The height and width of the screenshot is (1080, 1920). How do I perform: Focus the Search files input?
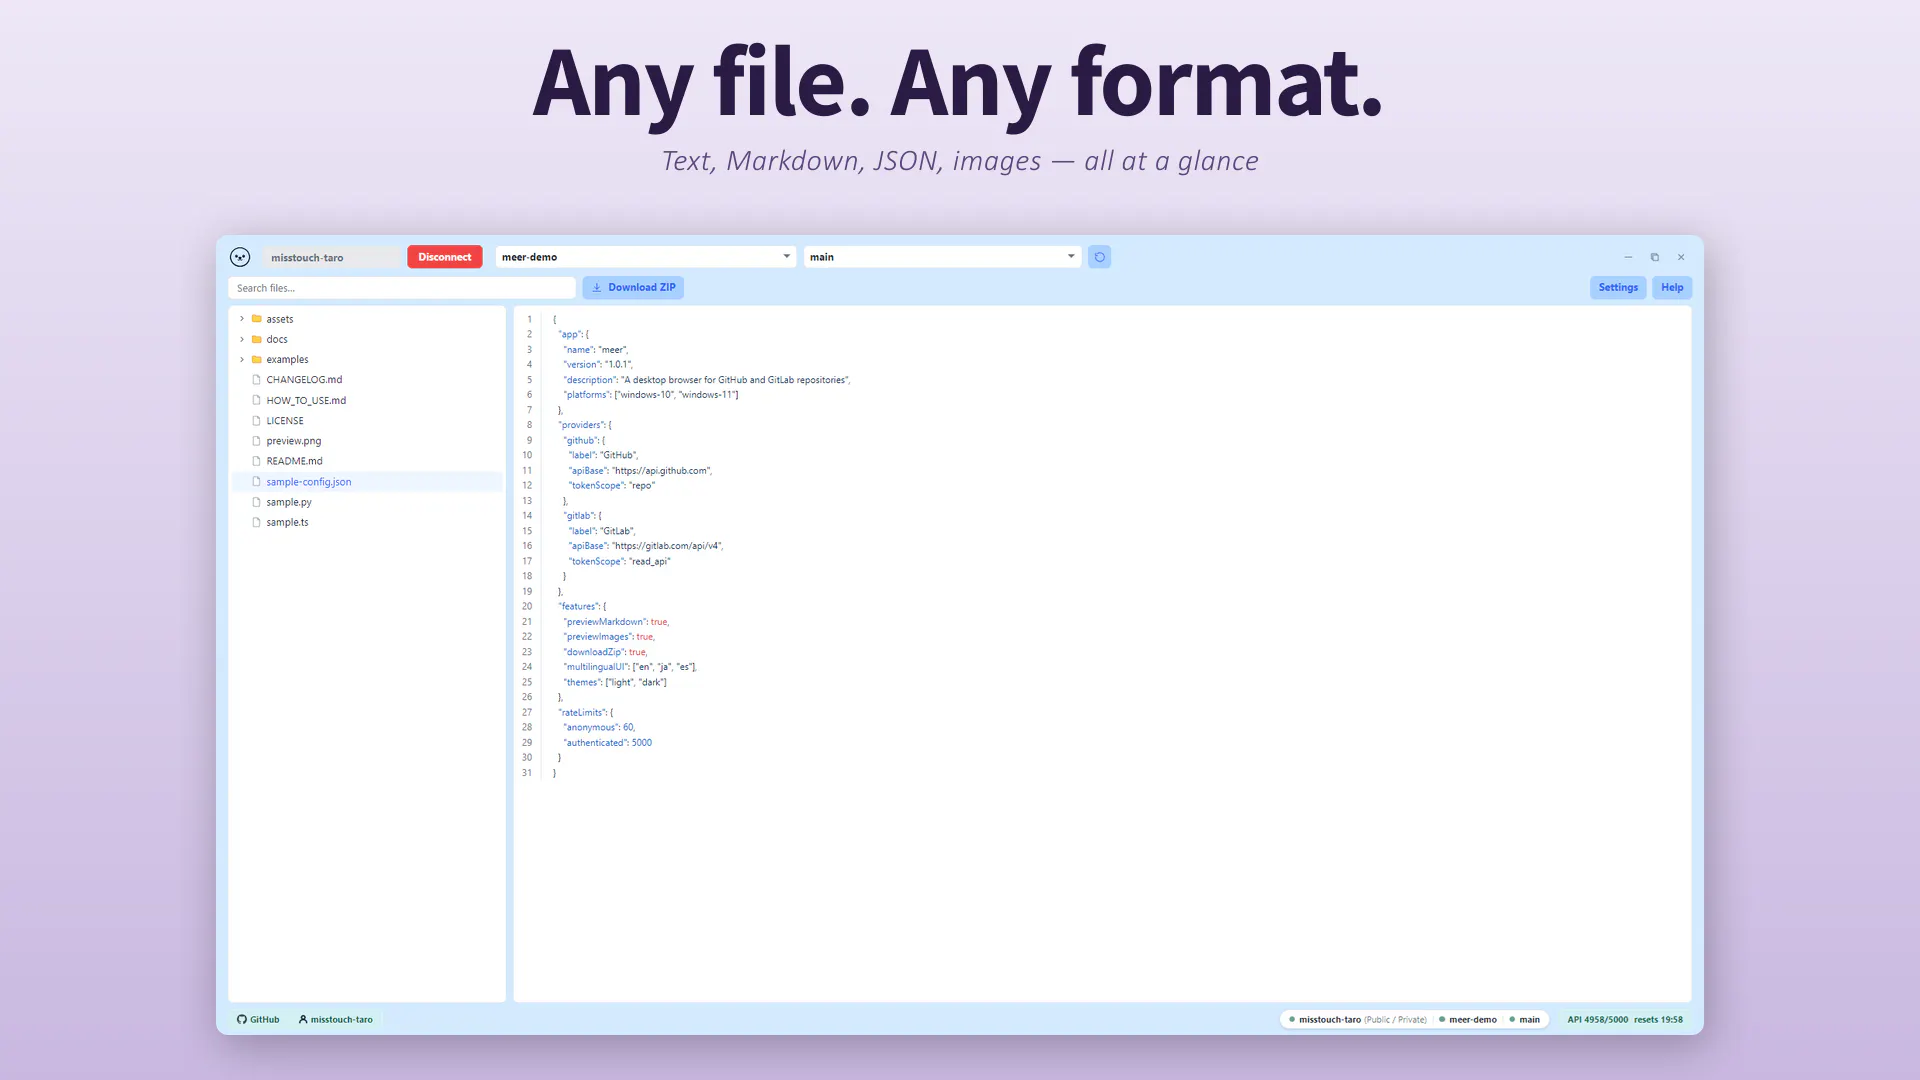click(402, 288)
